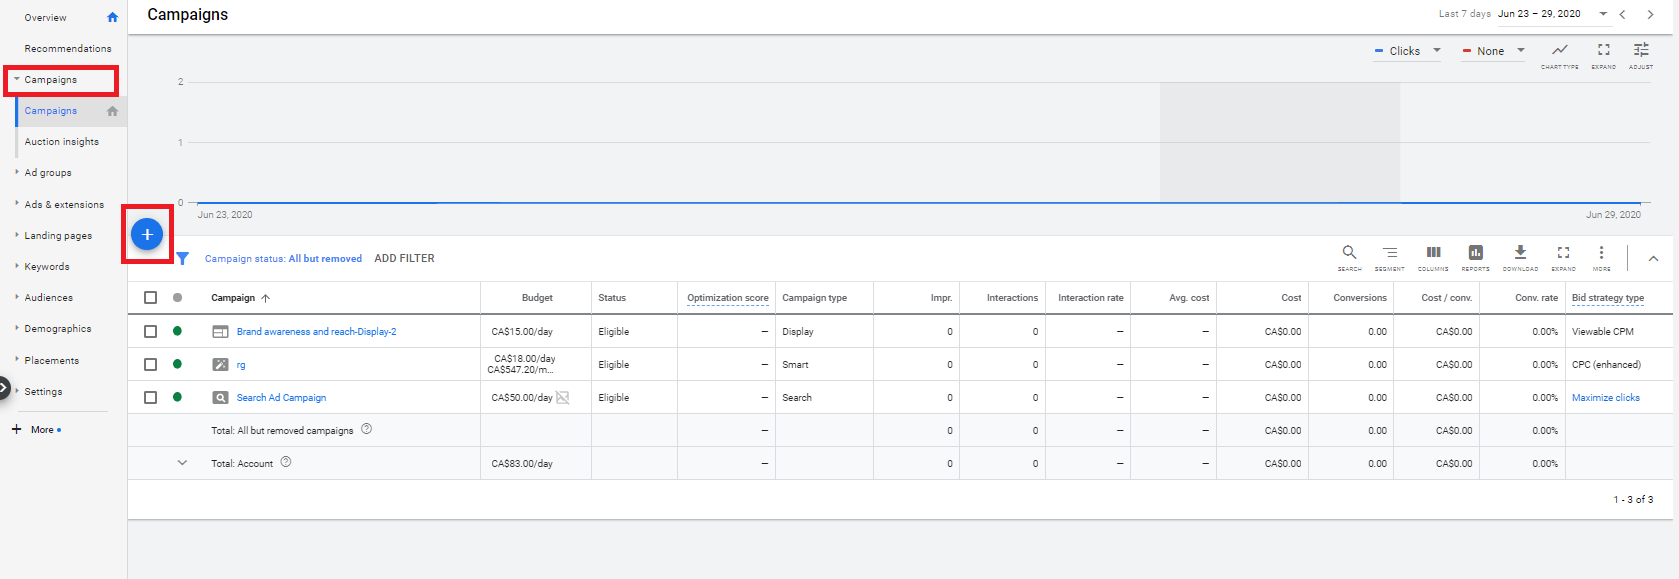Open the rg campaign link
1679x579 pixels.
coord(241,365)
